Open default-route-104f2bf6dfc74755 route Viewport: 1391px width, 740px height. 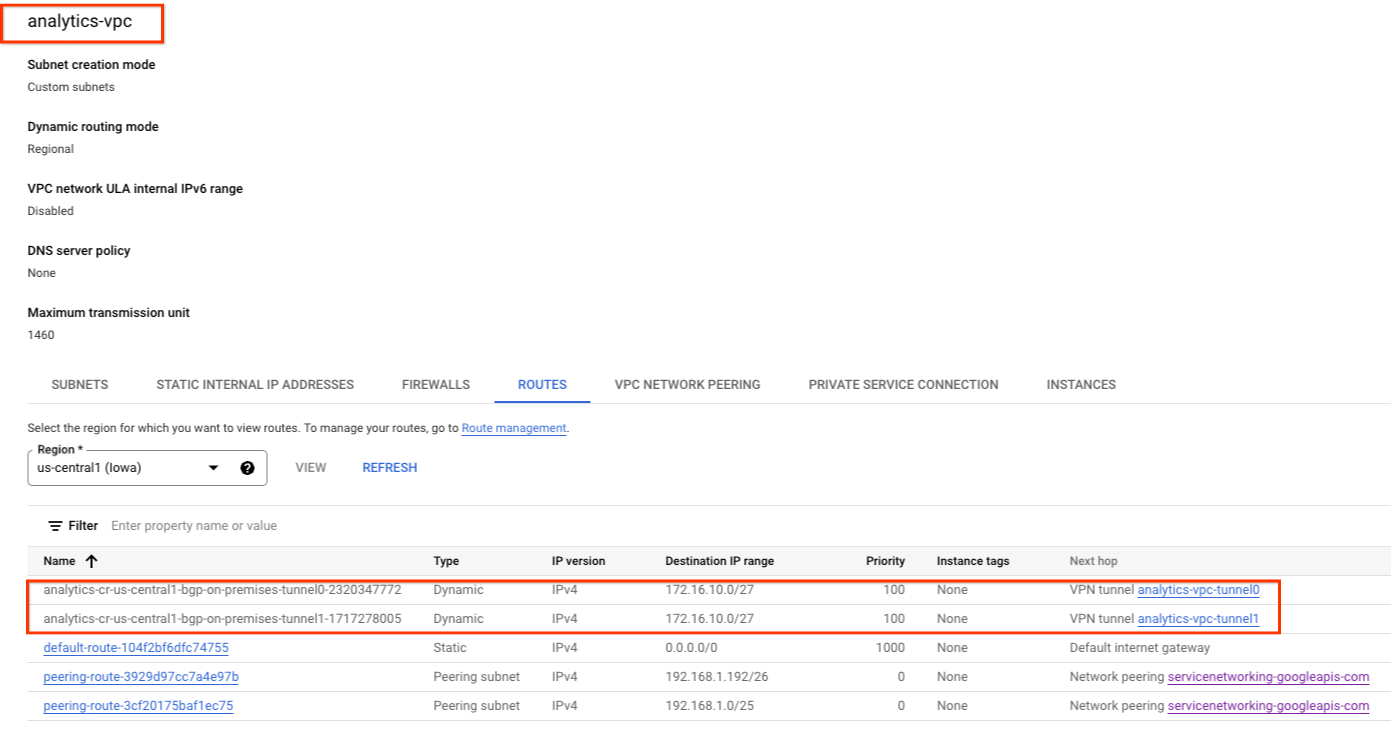136,648
